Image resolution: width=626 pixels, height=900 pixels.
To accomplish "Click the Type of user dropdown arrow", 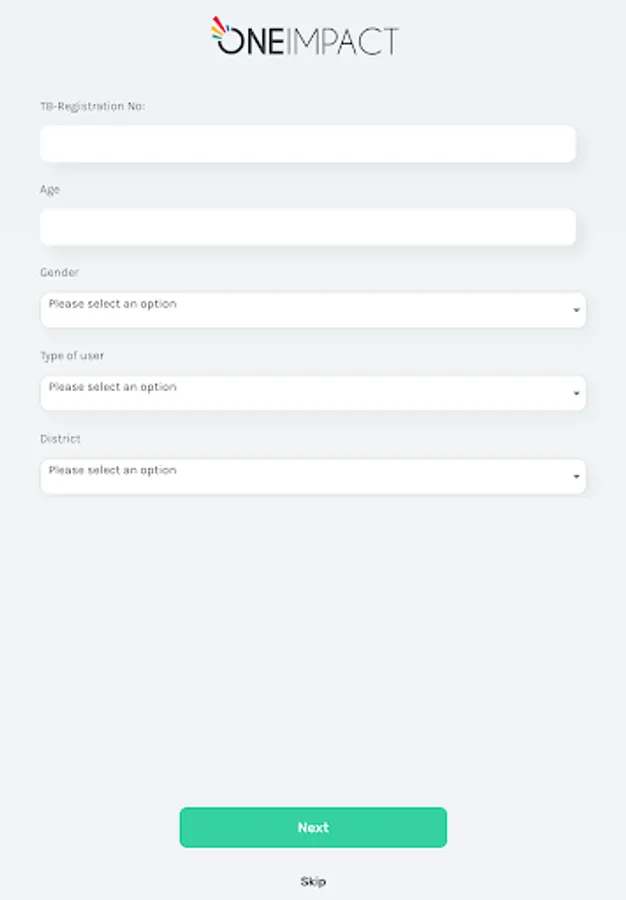I will (x=576, y=394).
